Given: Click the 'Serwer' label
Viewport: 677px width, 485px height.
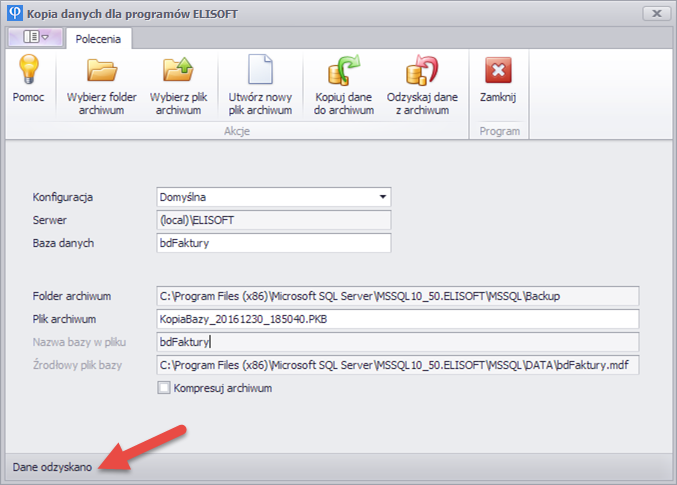Looking at the screenshot, I should [50, 220].
